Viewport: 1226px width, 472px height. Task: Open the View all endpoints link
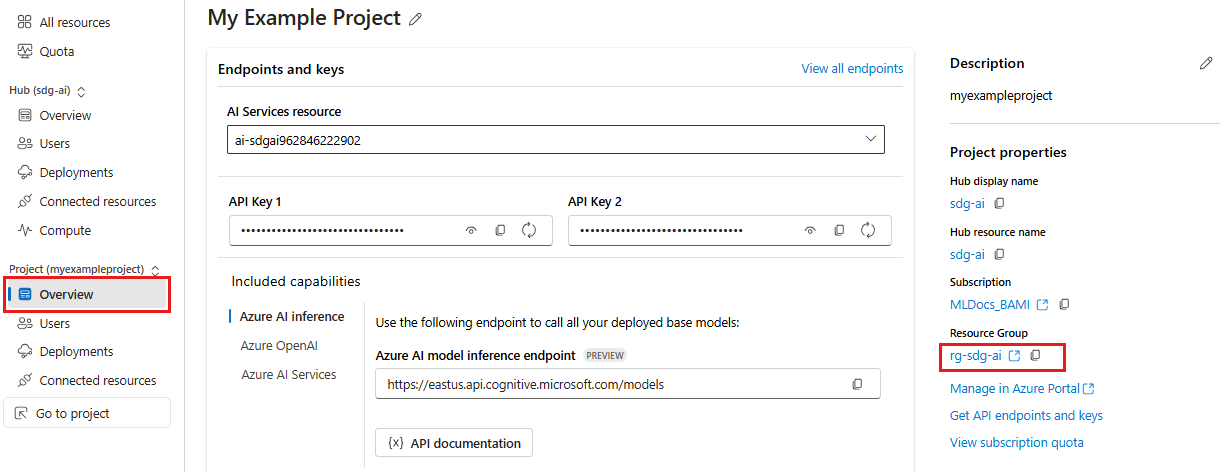click(x=852, y=68)
